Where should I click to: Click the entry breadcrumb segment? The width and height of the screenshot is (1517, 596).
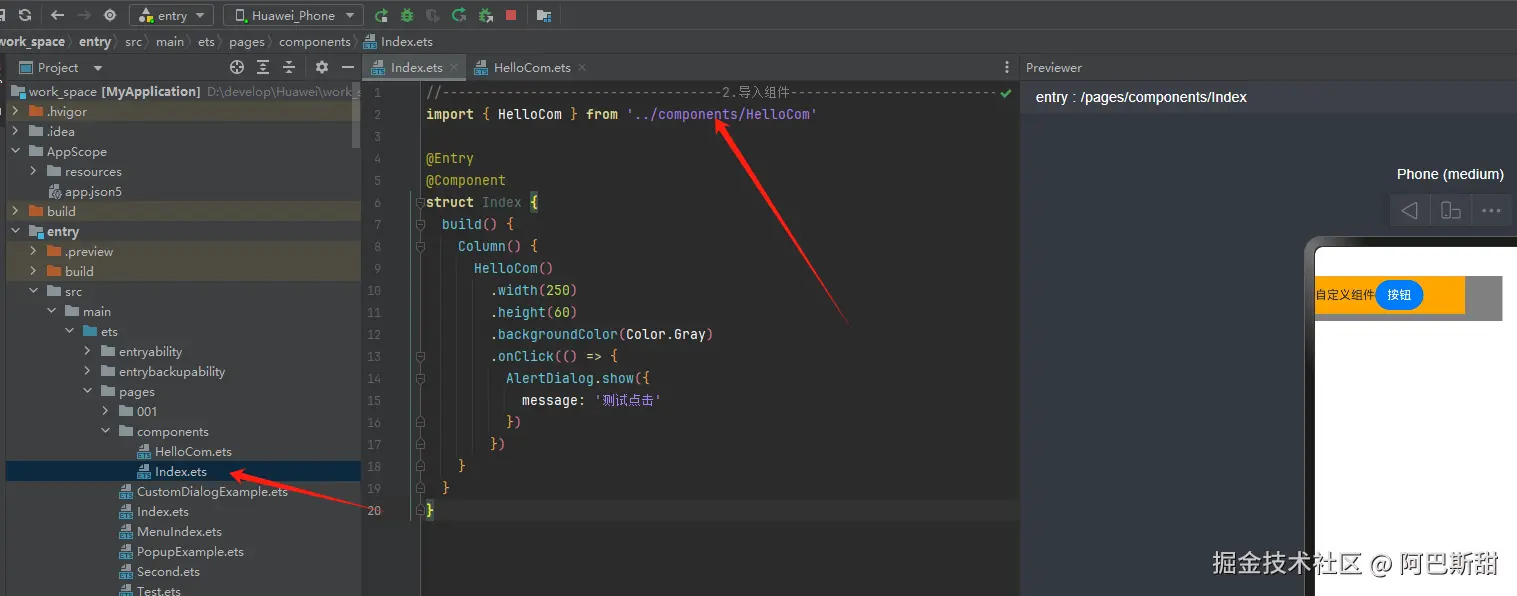coord(95,42)
